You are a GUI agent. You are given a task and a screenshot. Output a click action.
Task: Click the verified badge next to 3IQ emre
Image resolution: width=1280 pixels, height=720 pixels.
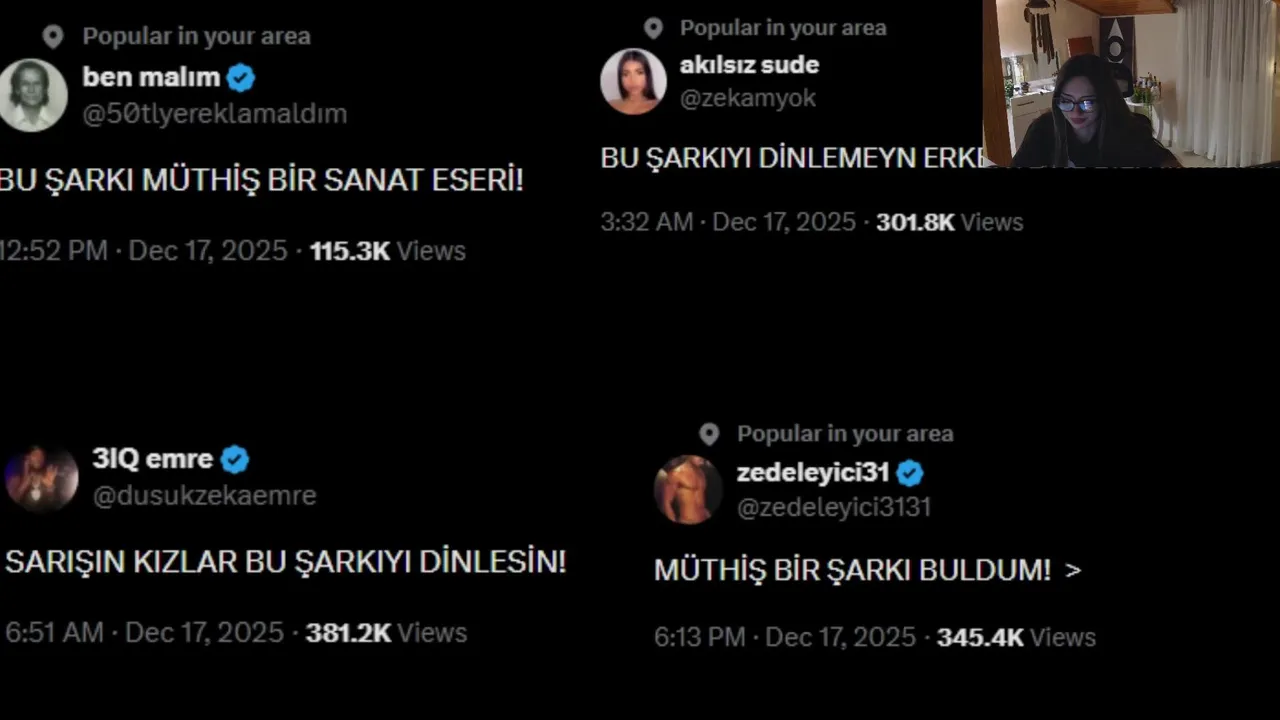(235, 460)
